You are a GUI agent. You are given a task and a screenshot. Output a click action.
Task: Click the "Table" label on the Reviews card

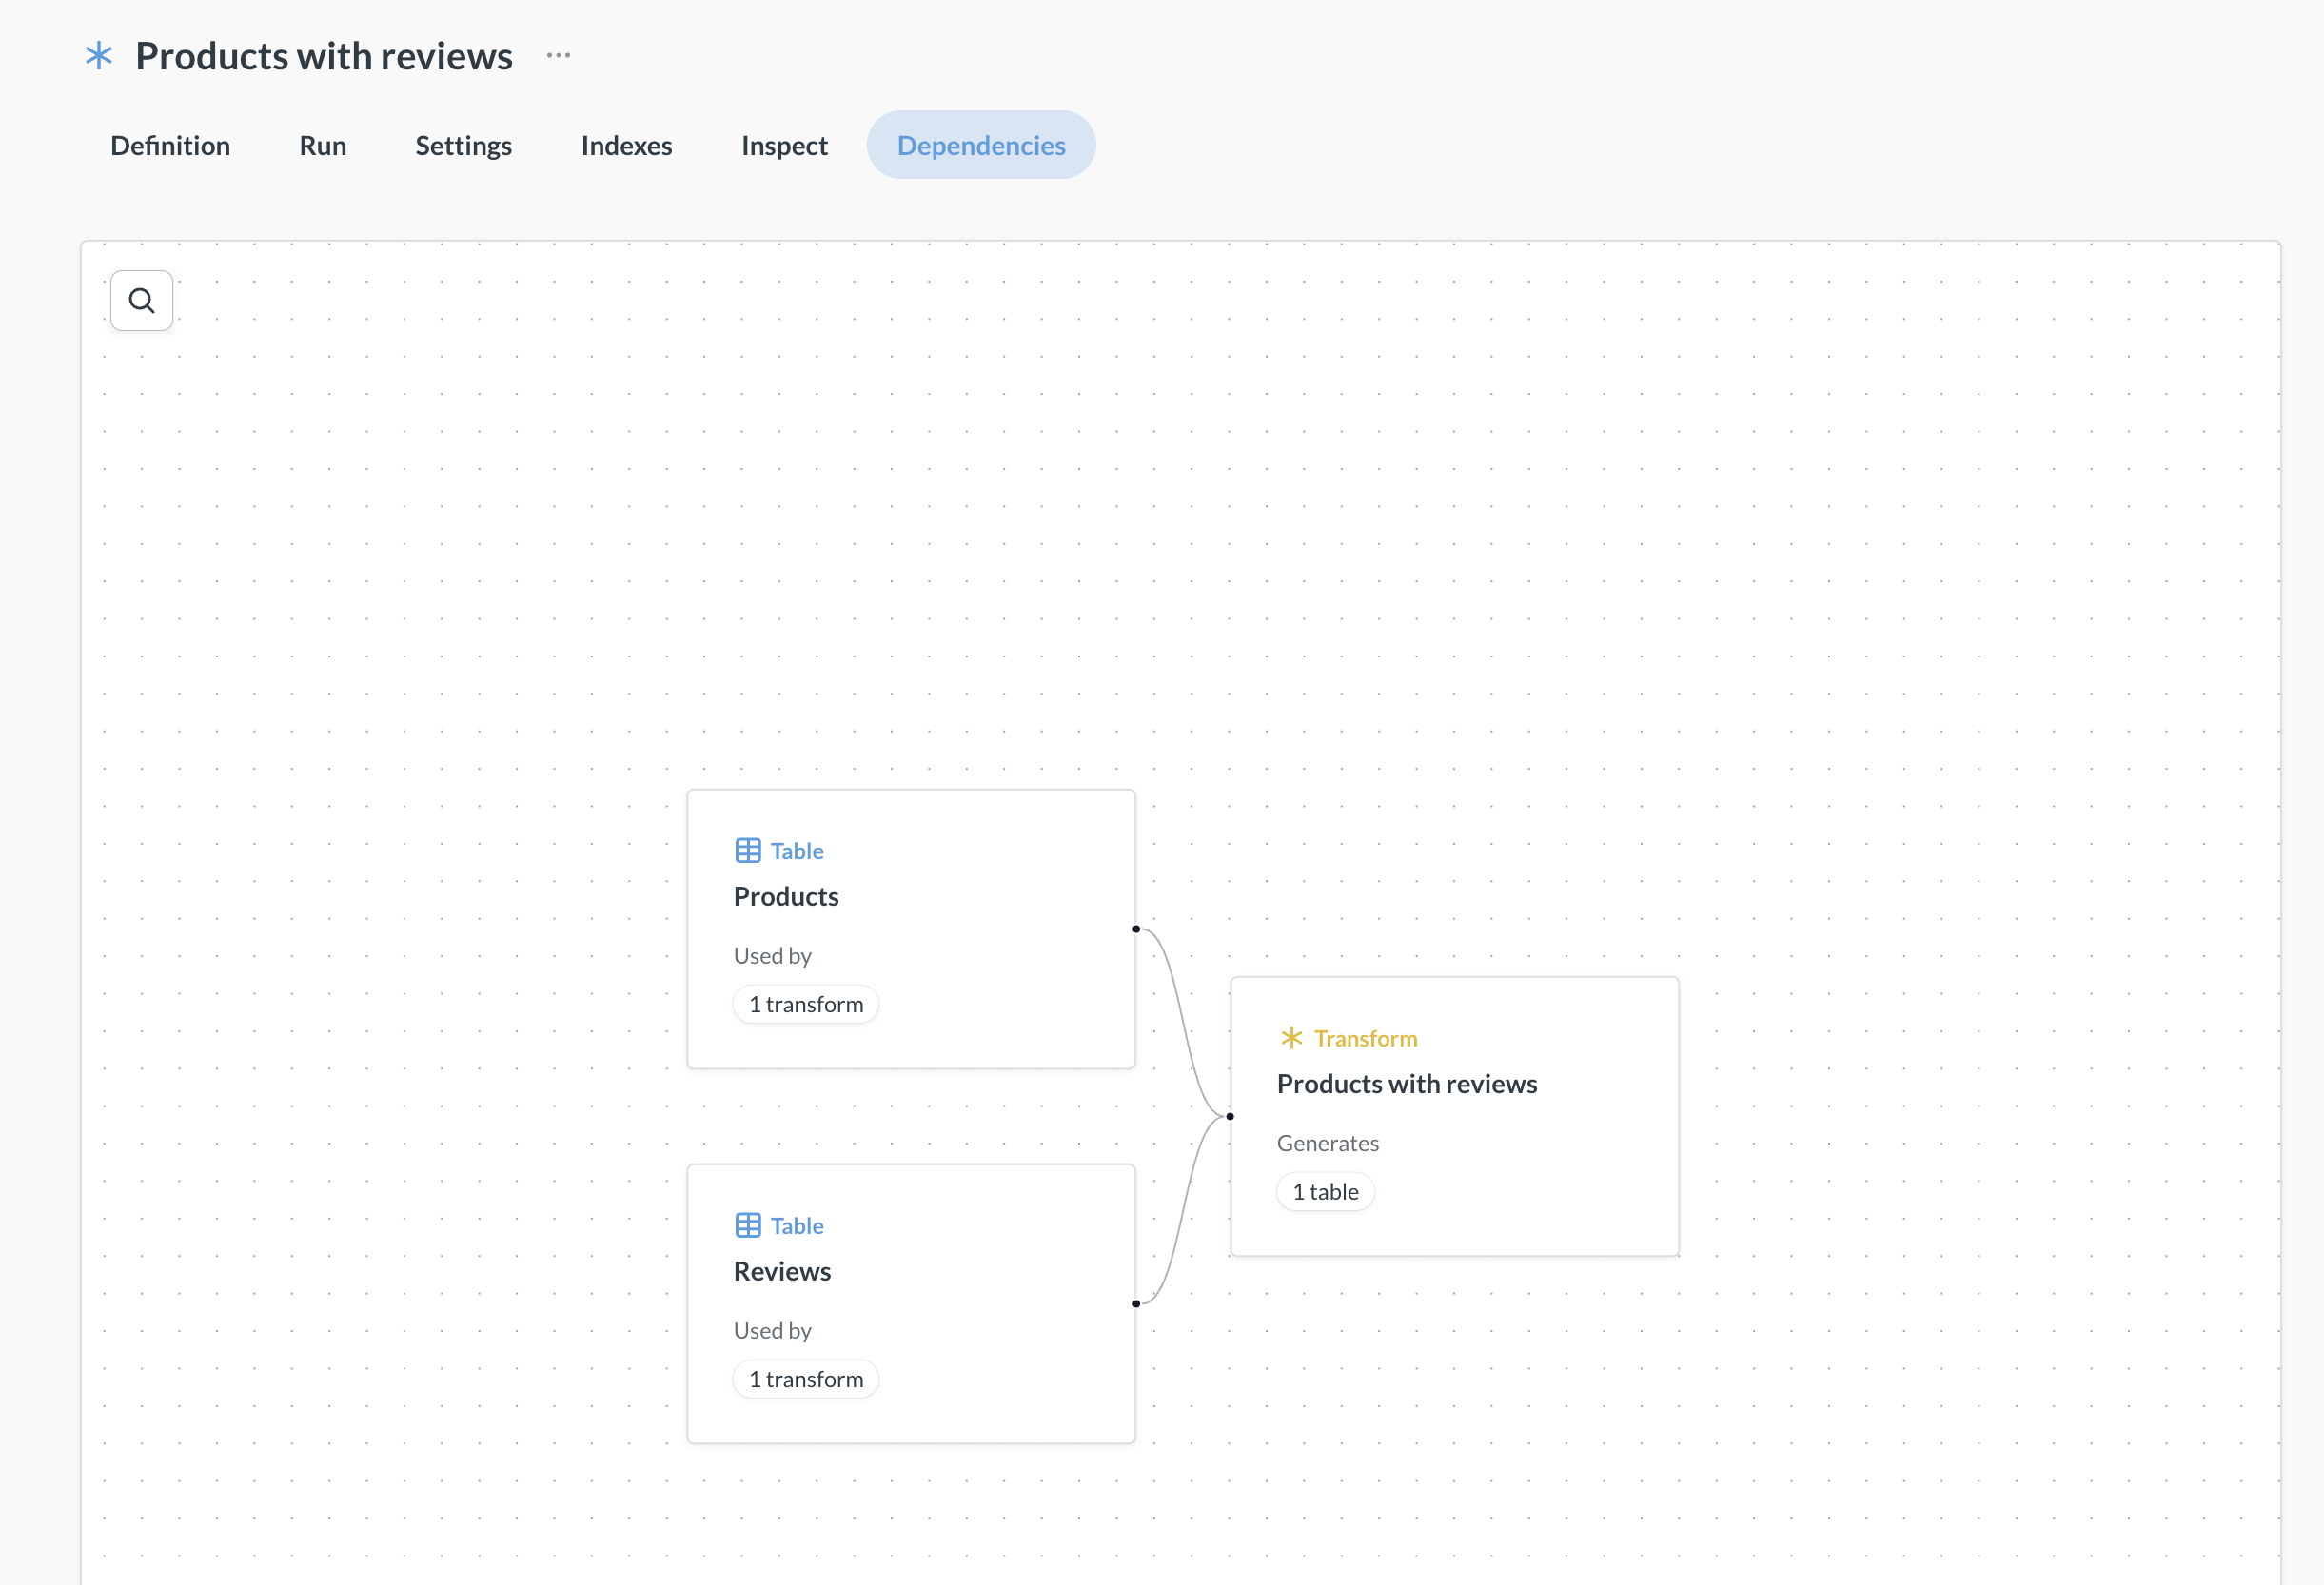(797, 1226)
